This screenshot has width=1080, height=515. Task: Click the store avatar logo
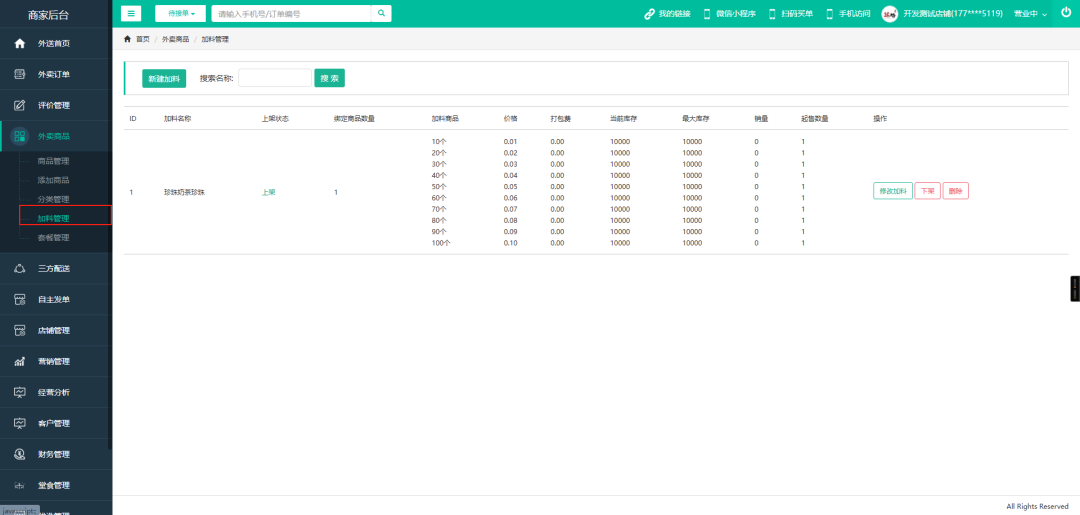point(889,14)
